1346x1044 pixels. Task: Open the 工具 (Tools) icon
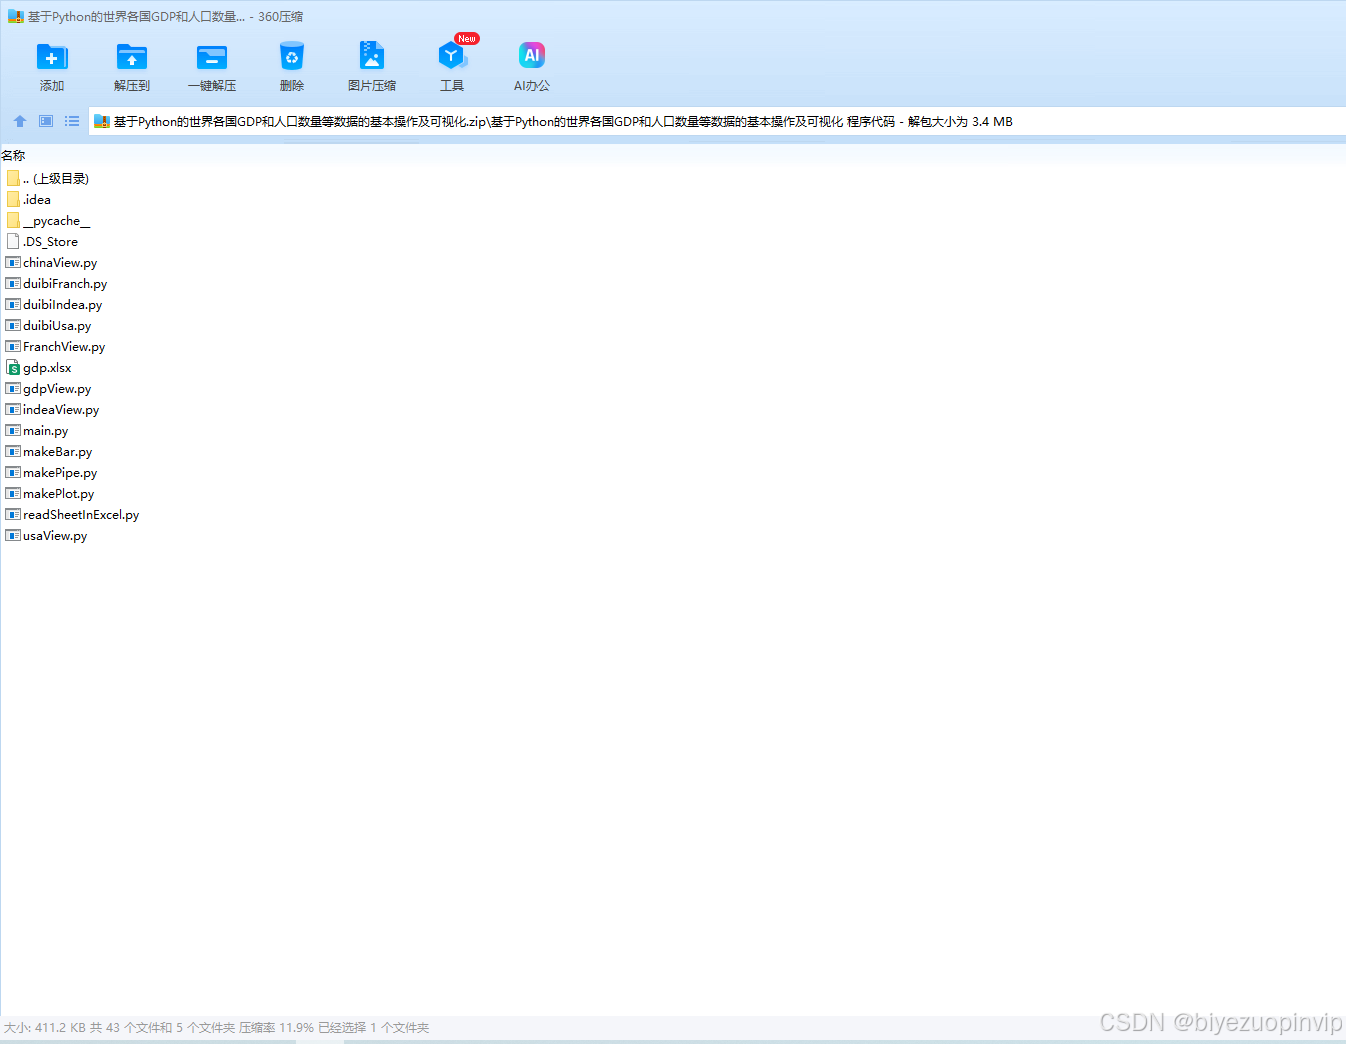click(452, 57)
